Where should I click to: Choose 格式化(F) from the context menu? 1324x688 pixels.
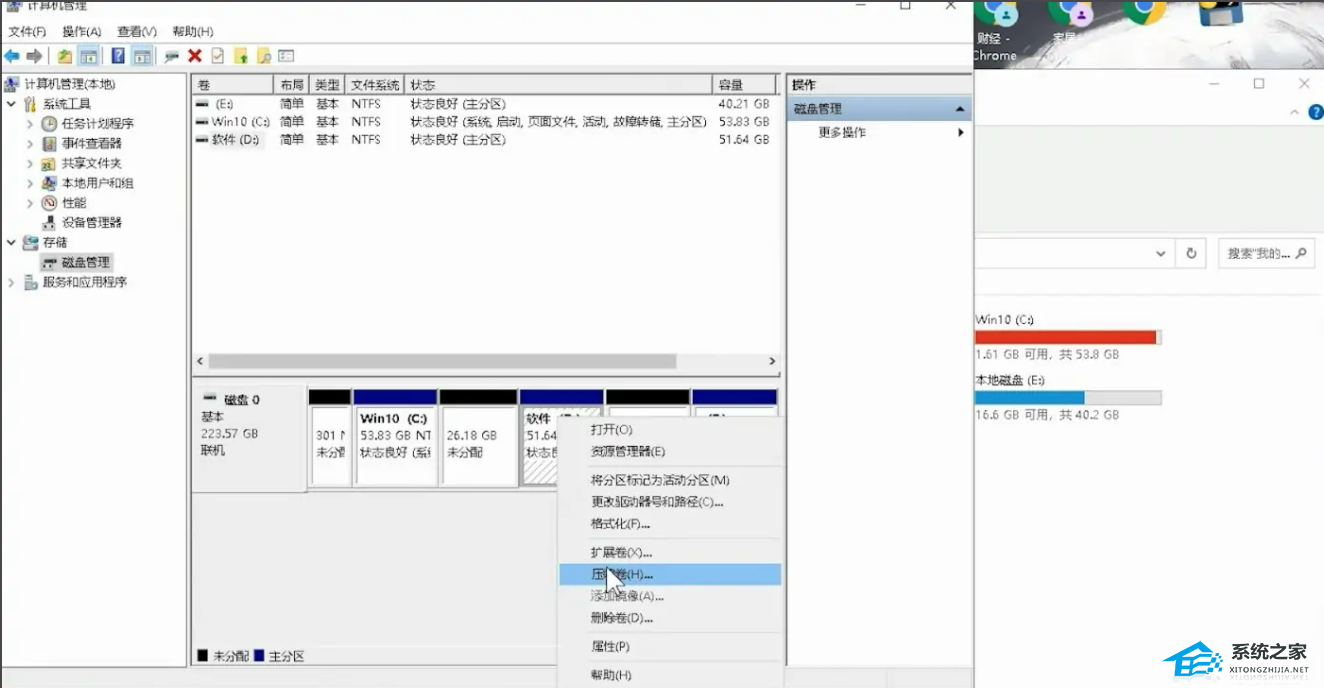(620, 524)
